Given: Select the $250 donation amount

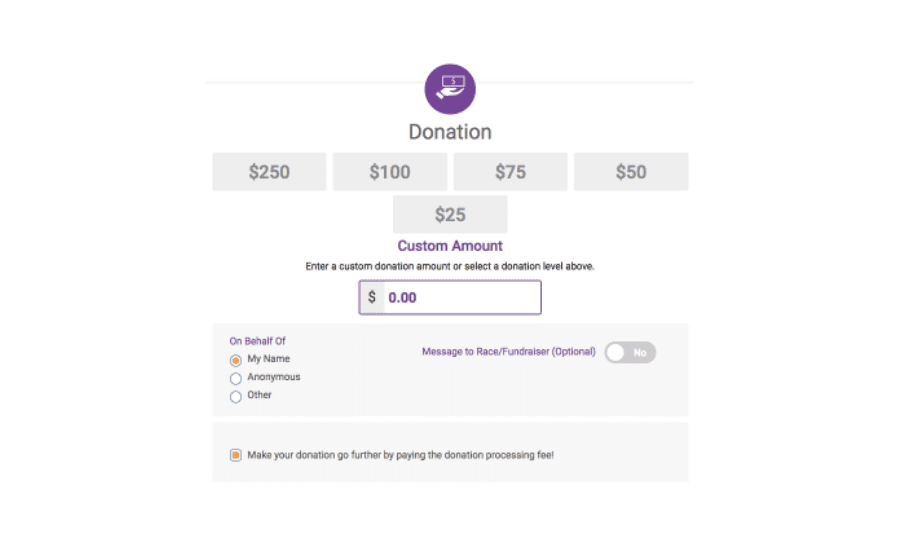Looking at the screenshot, I should click(269, 172).
